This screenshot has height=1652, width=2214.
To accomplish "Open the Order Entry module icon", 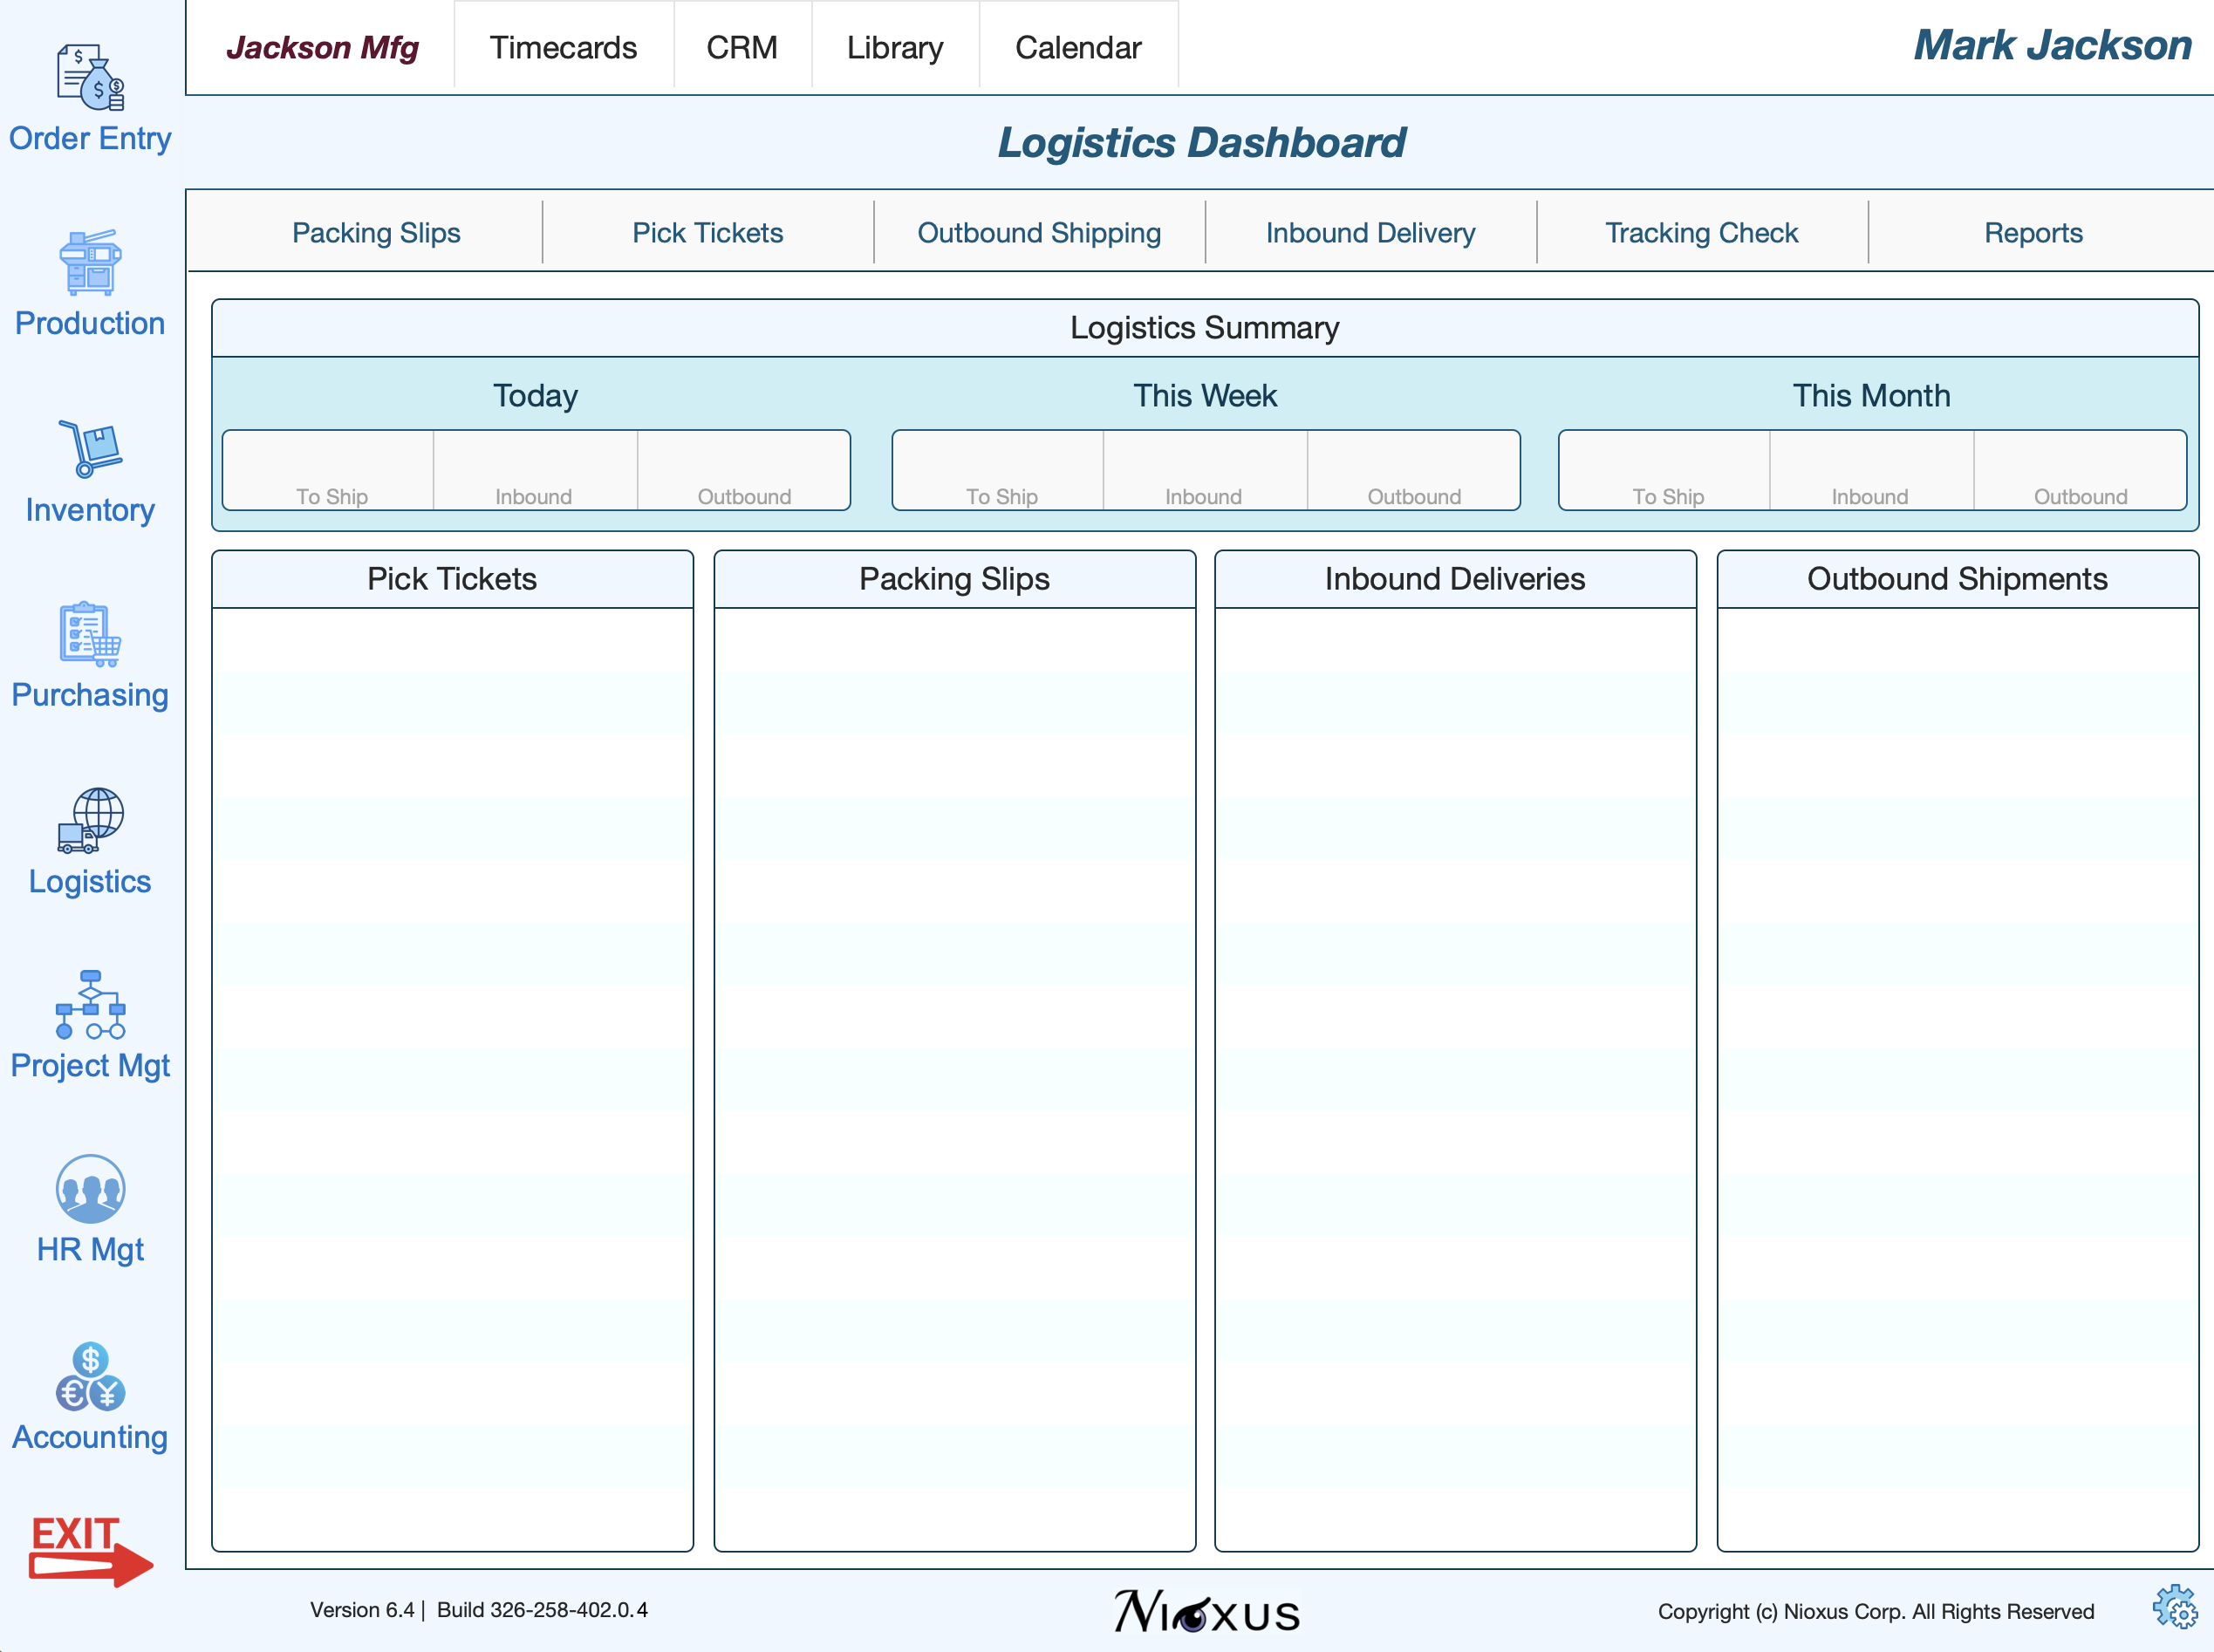I will point(90,77).
